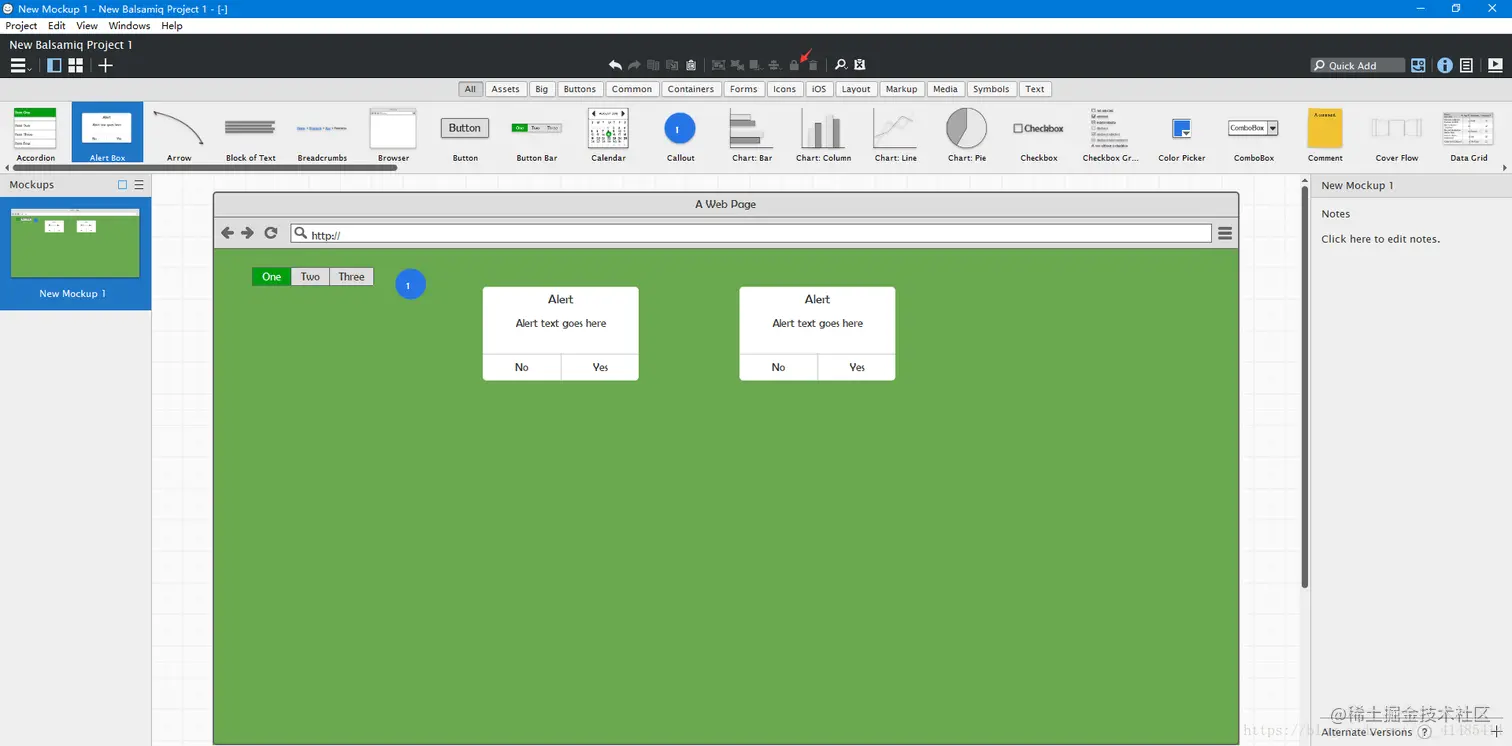
Task: Pick the Accordion control from library
Action: click(35, 134)
